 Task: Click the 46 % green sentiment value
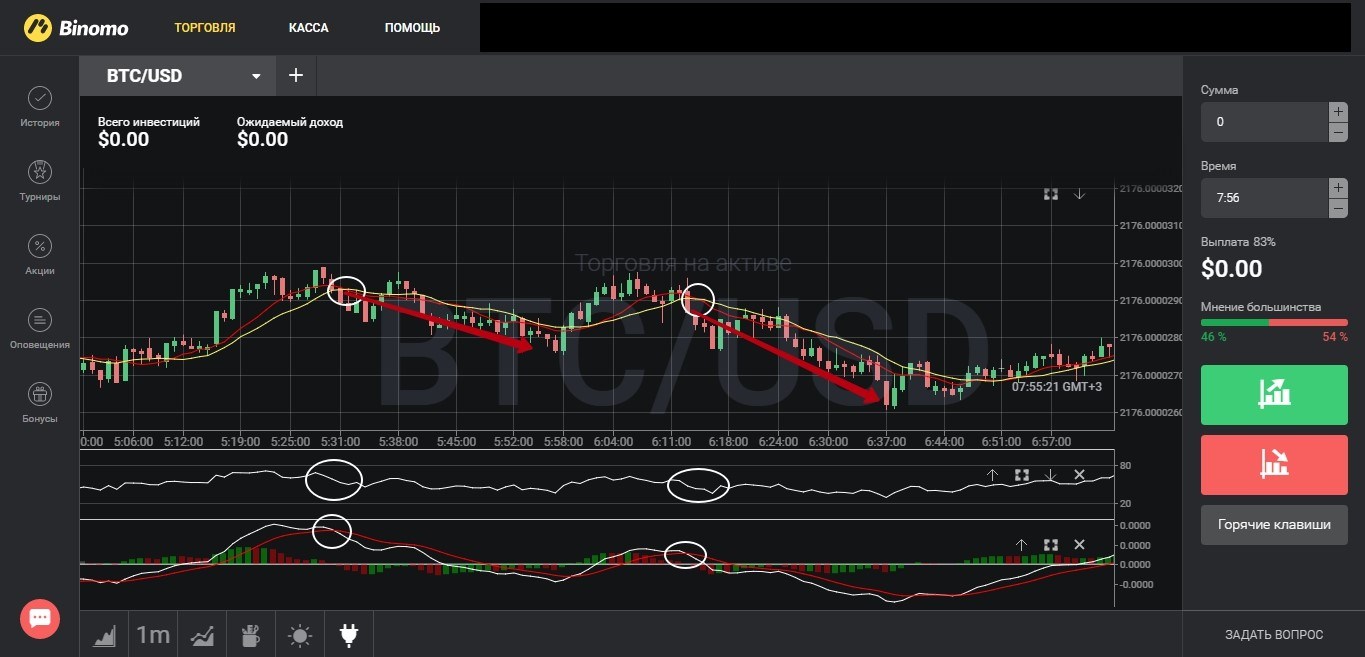click(x=1213, y=337)
